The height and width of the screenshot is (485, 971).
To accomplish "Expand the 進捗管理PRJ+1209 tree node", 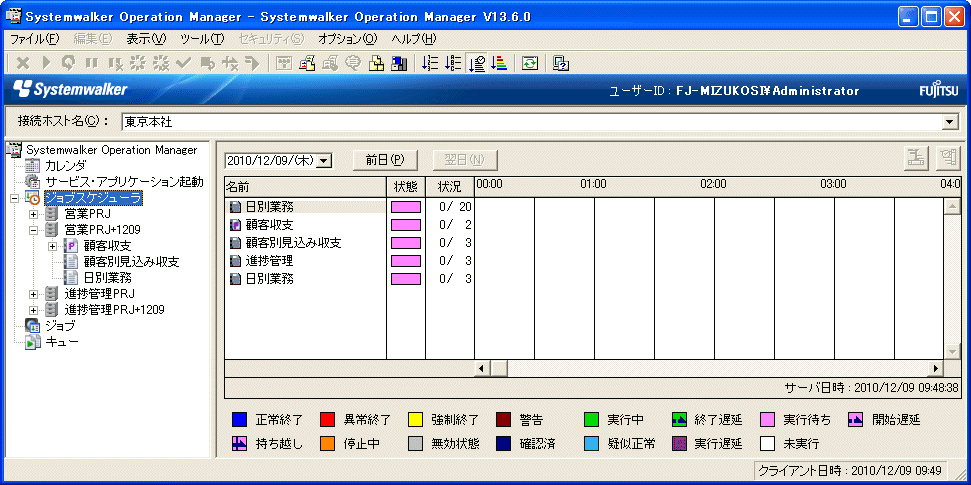I will coord(33,309).
